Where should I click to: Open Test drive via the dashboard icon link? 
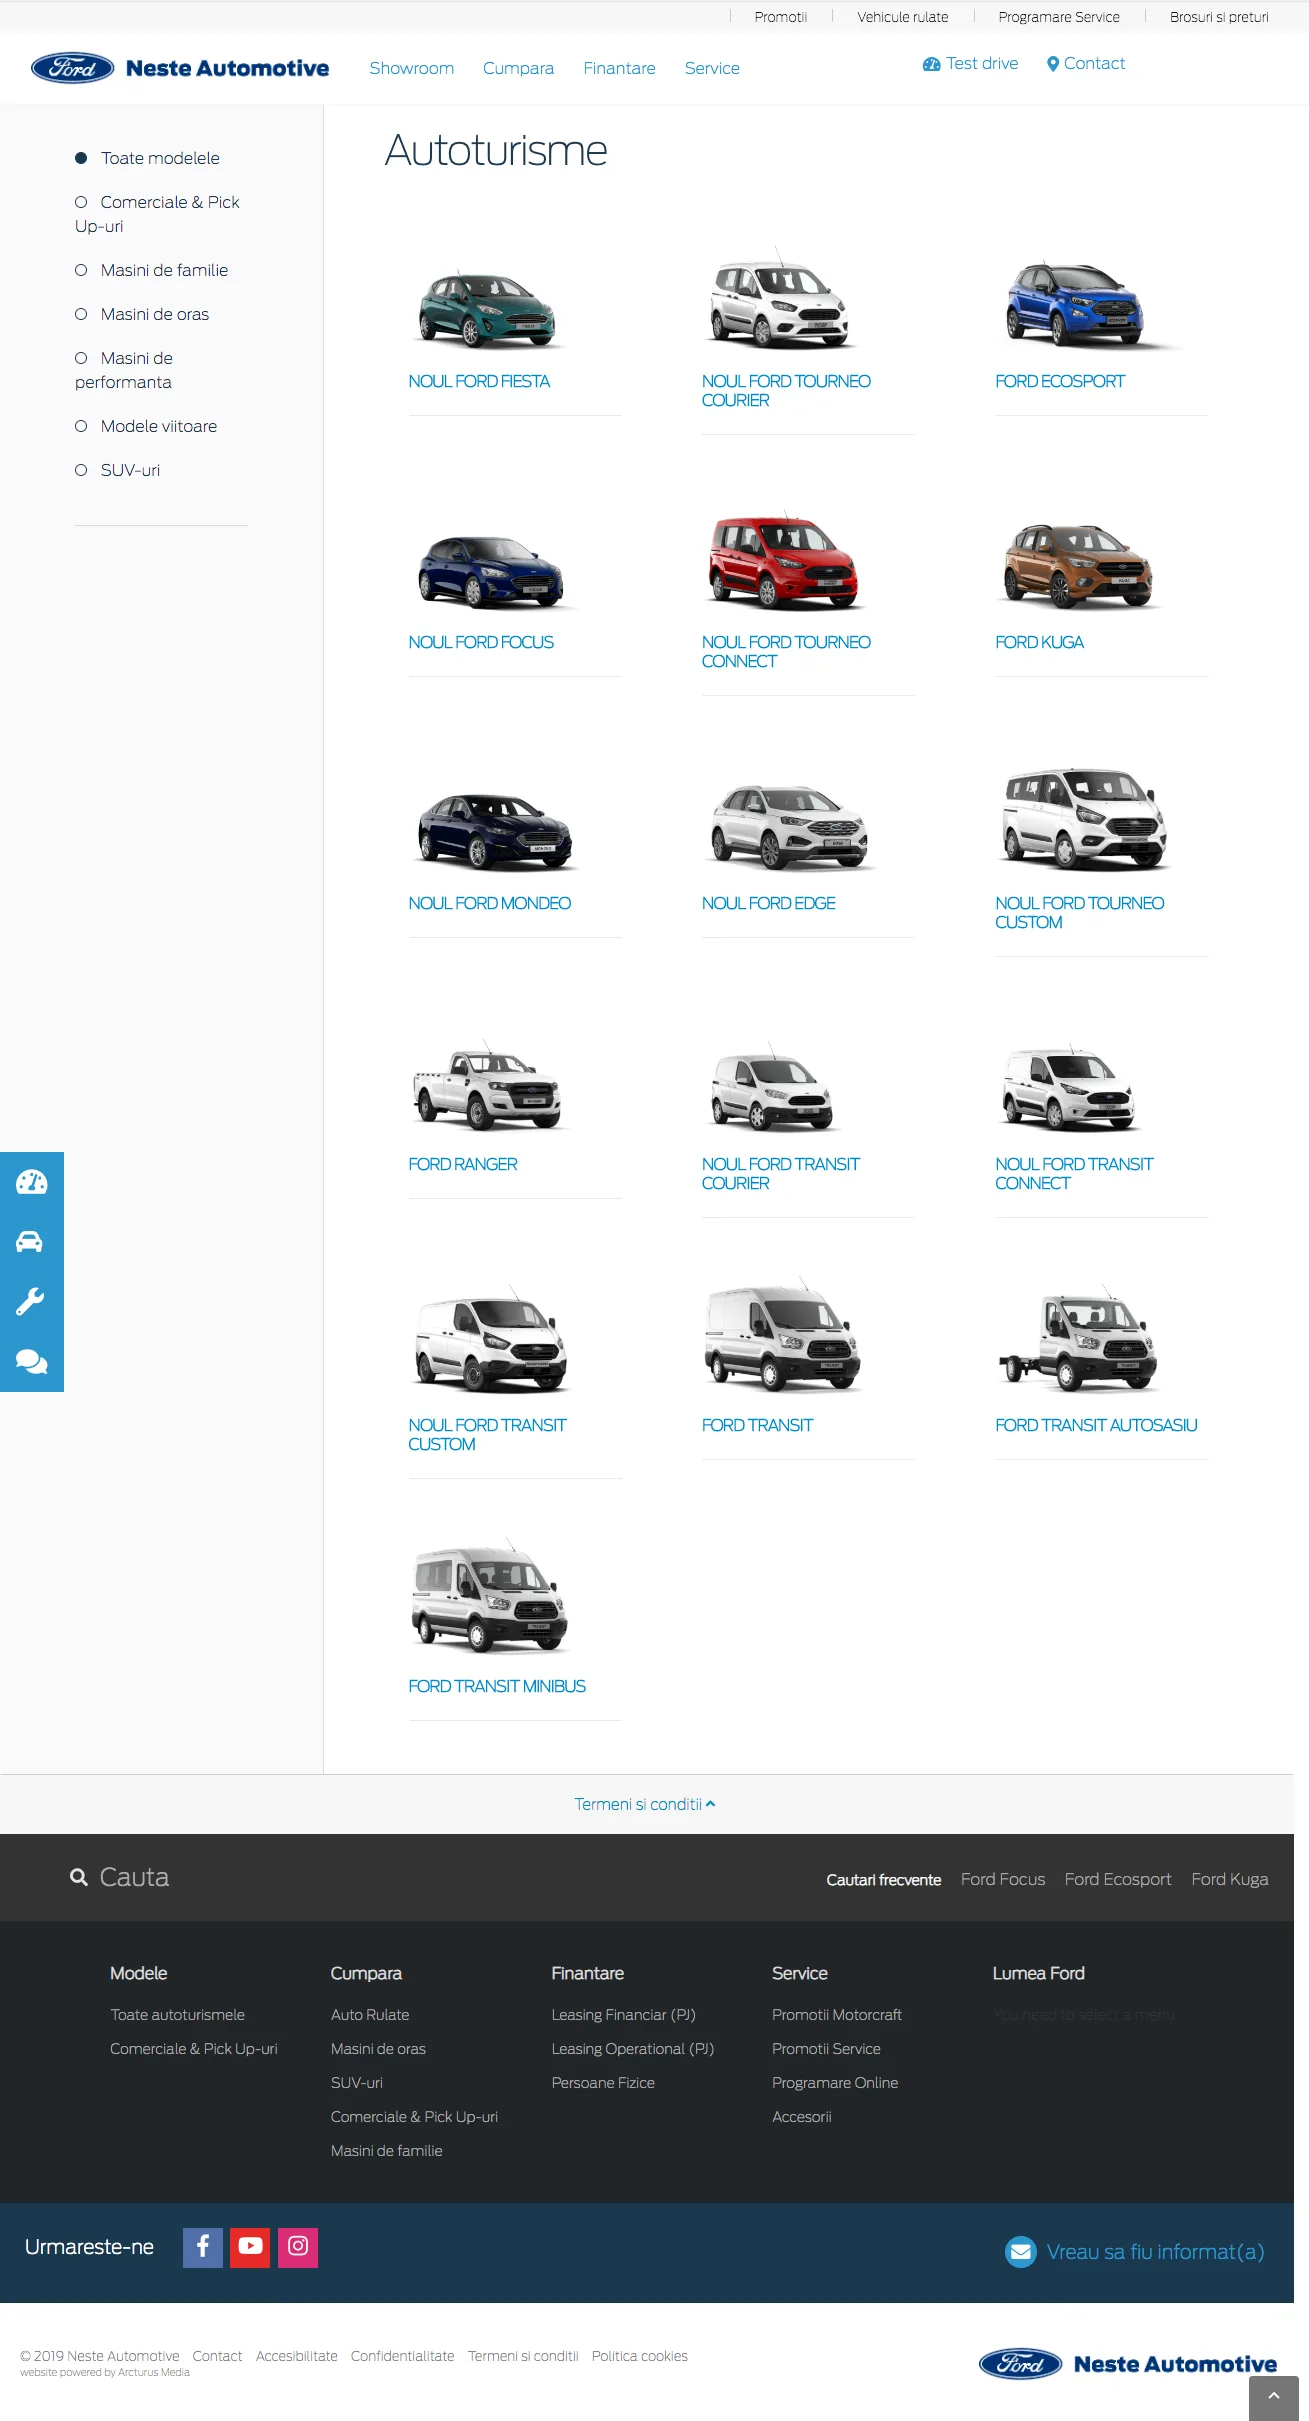[x=970, y=64]
